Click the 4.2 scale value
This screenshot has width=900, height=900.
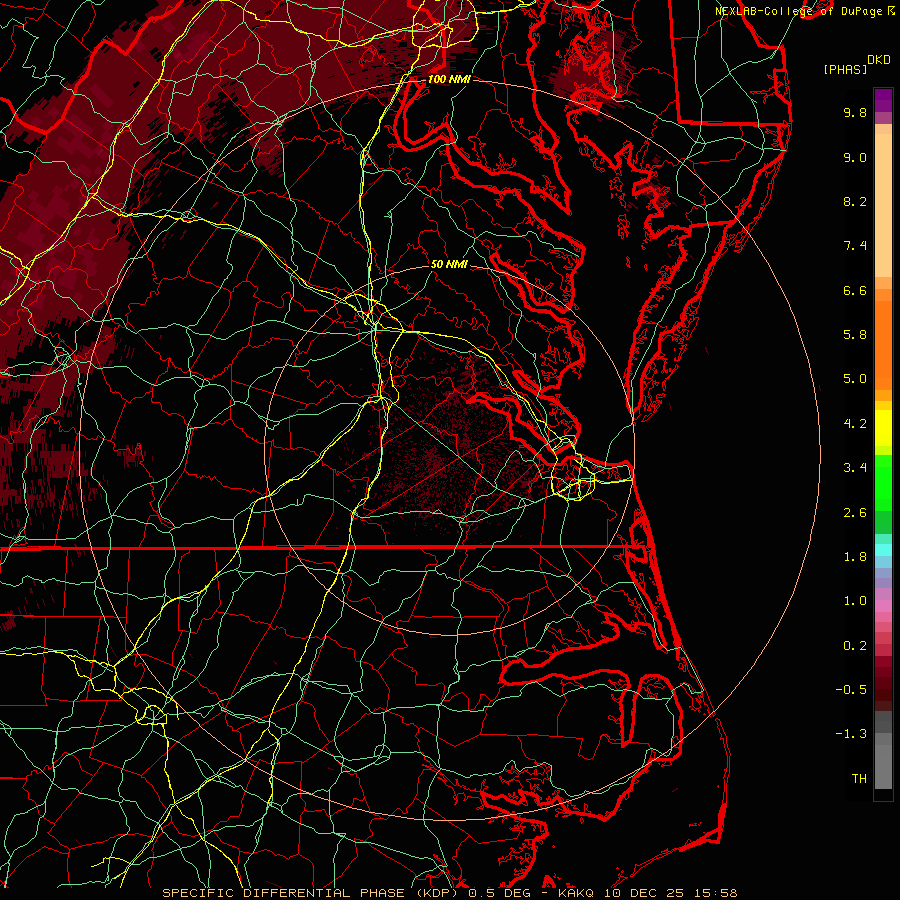click(855, 424)
